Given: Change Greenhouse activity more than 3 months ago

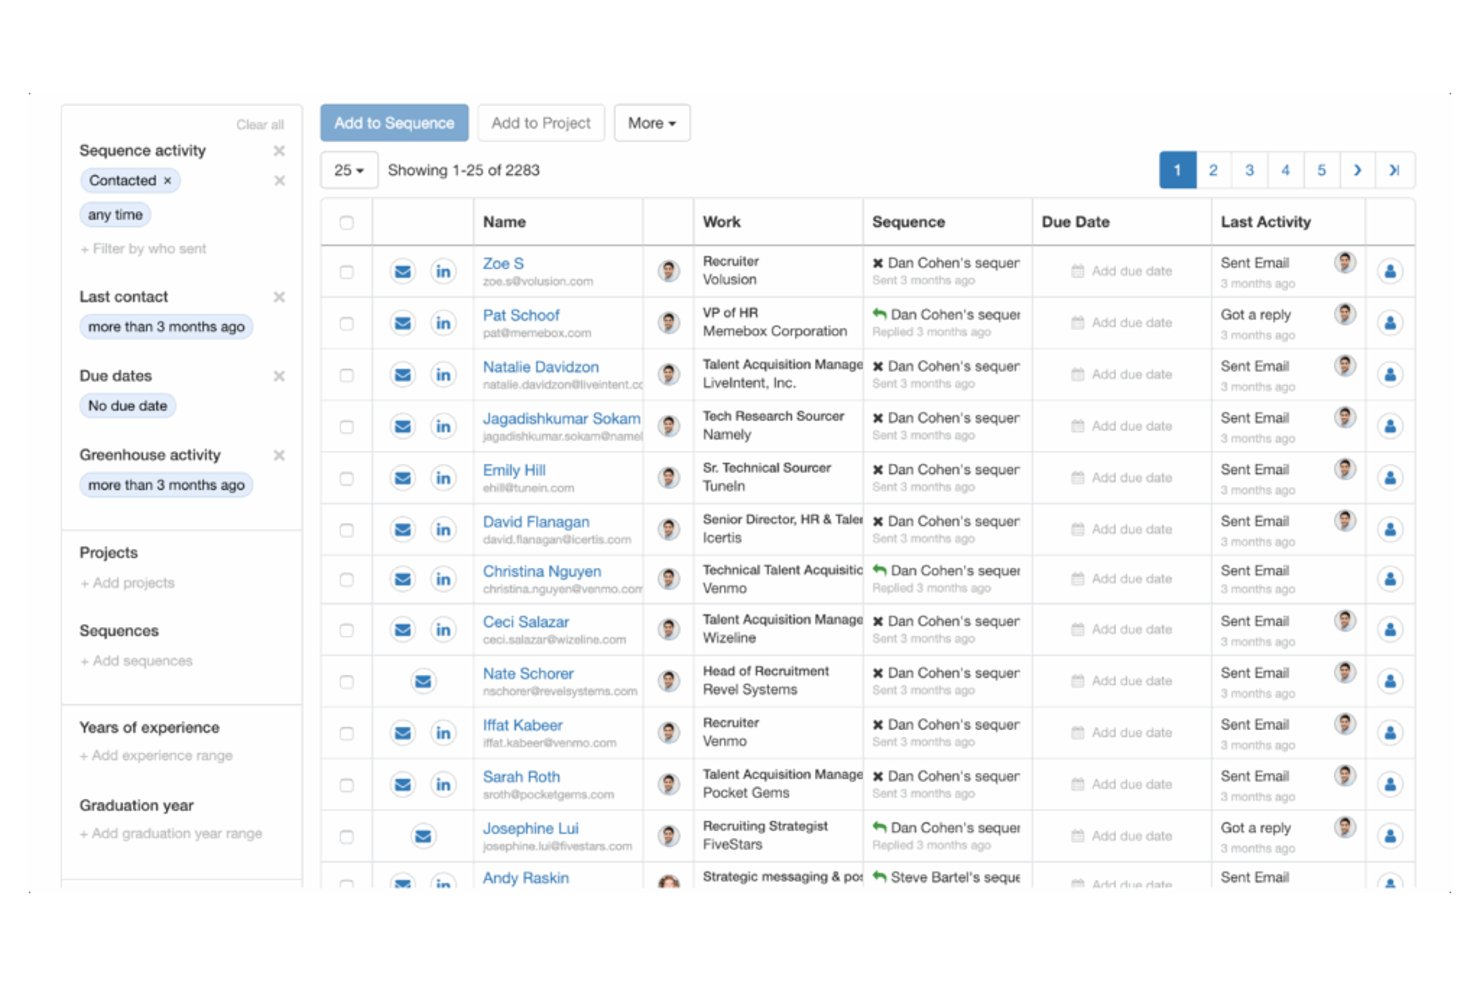Looking at the screenshot, I should click(166, 485).
